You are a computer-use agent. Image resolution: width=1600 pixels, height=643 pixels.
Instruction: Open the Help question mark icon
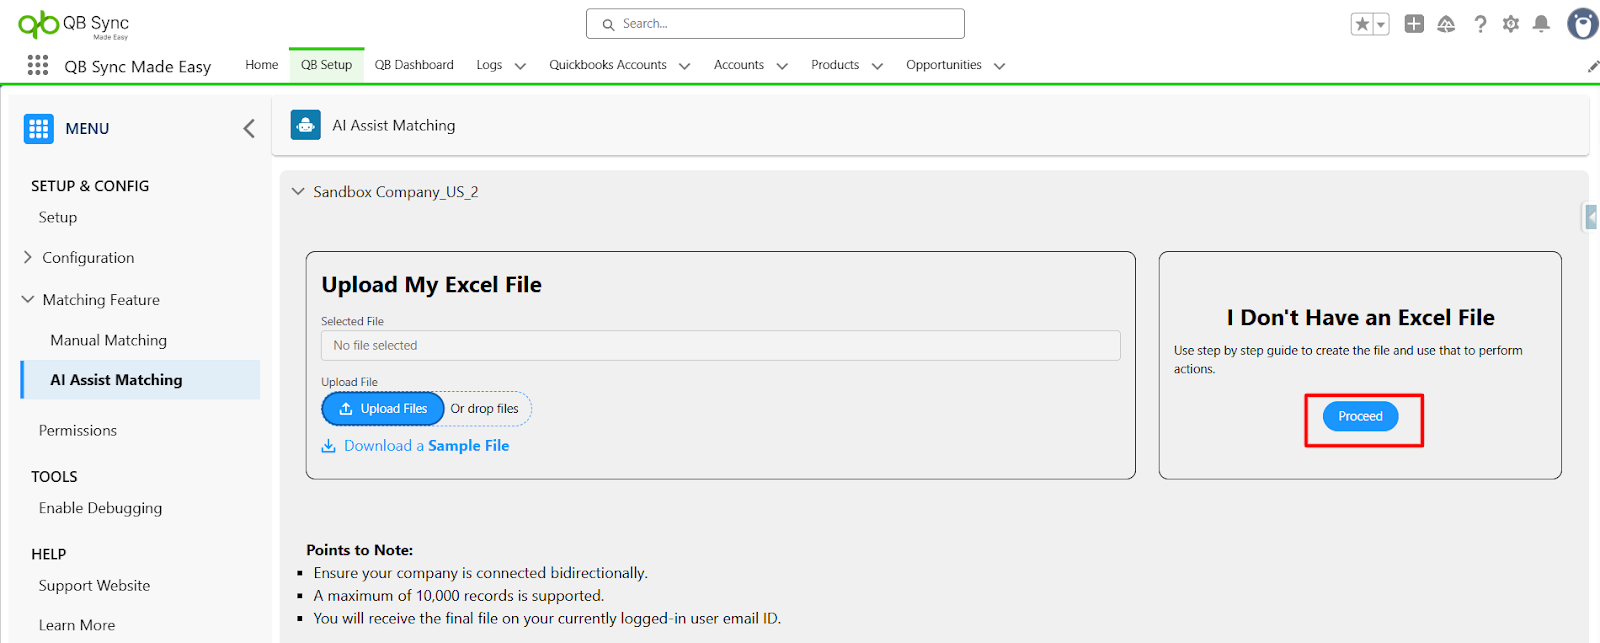1480,24
